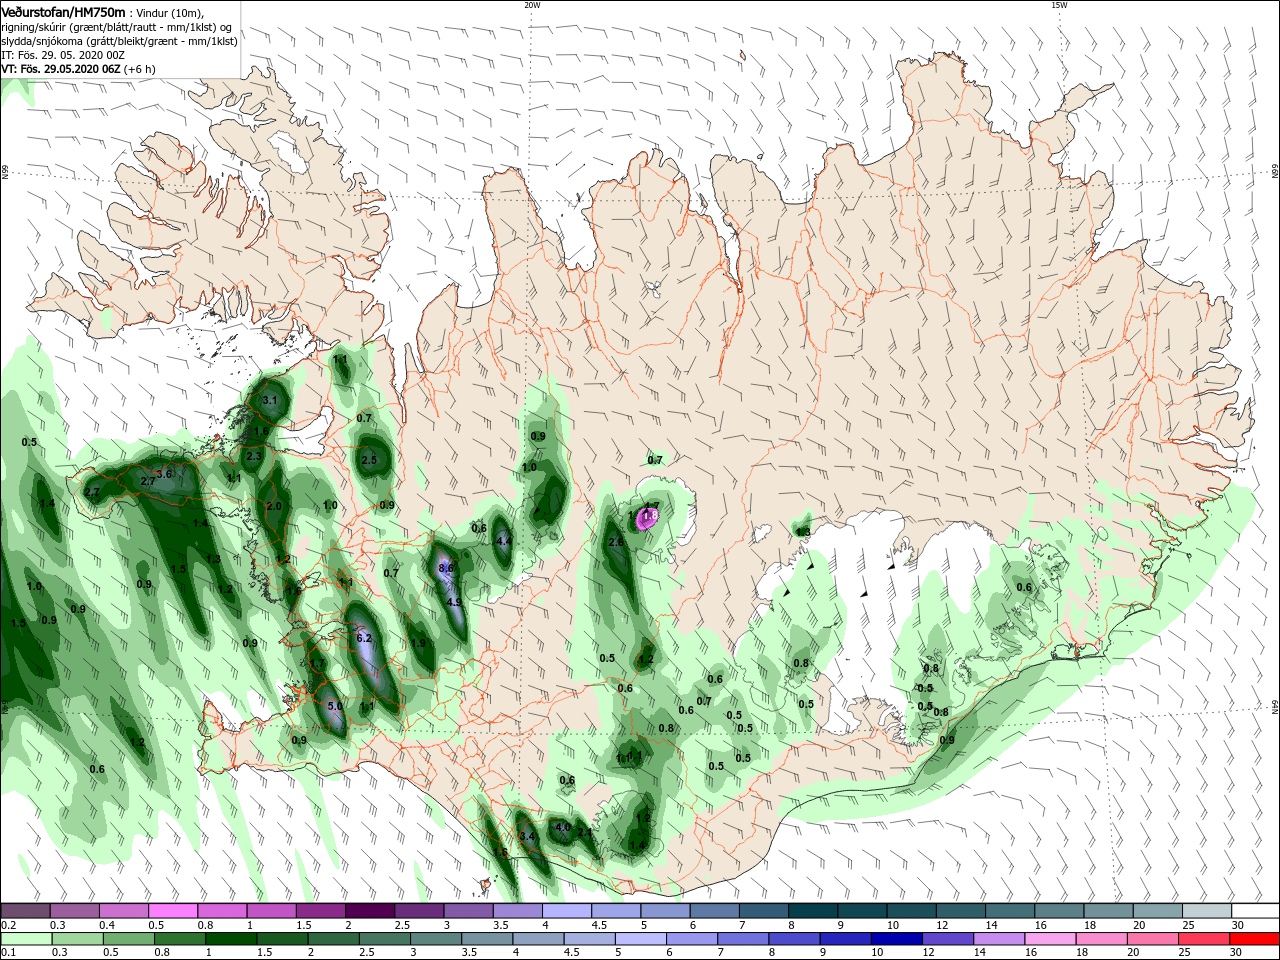
Task: Click the 3.6 precipitation value on Snæfellsnes
Action: coord(165,474)
